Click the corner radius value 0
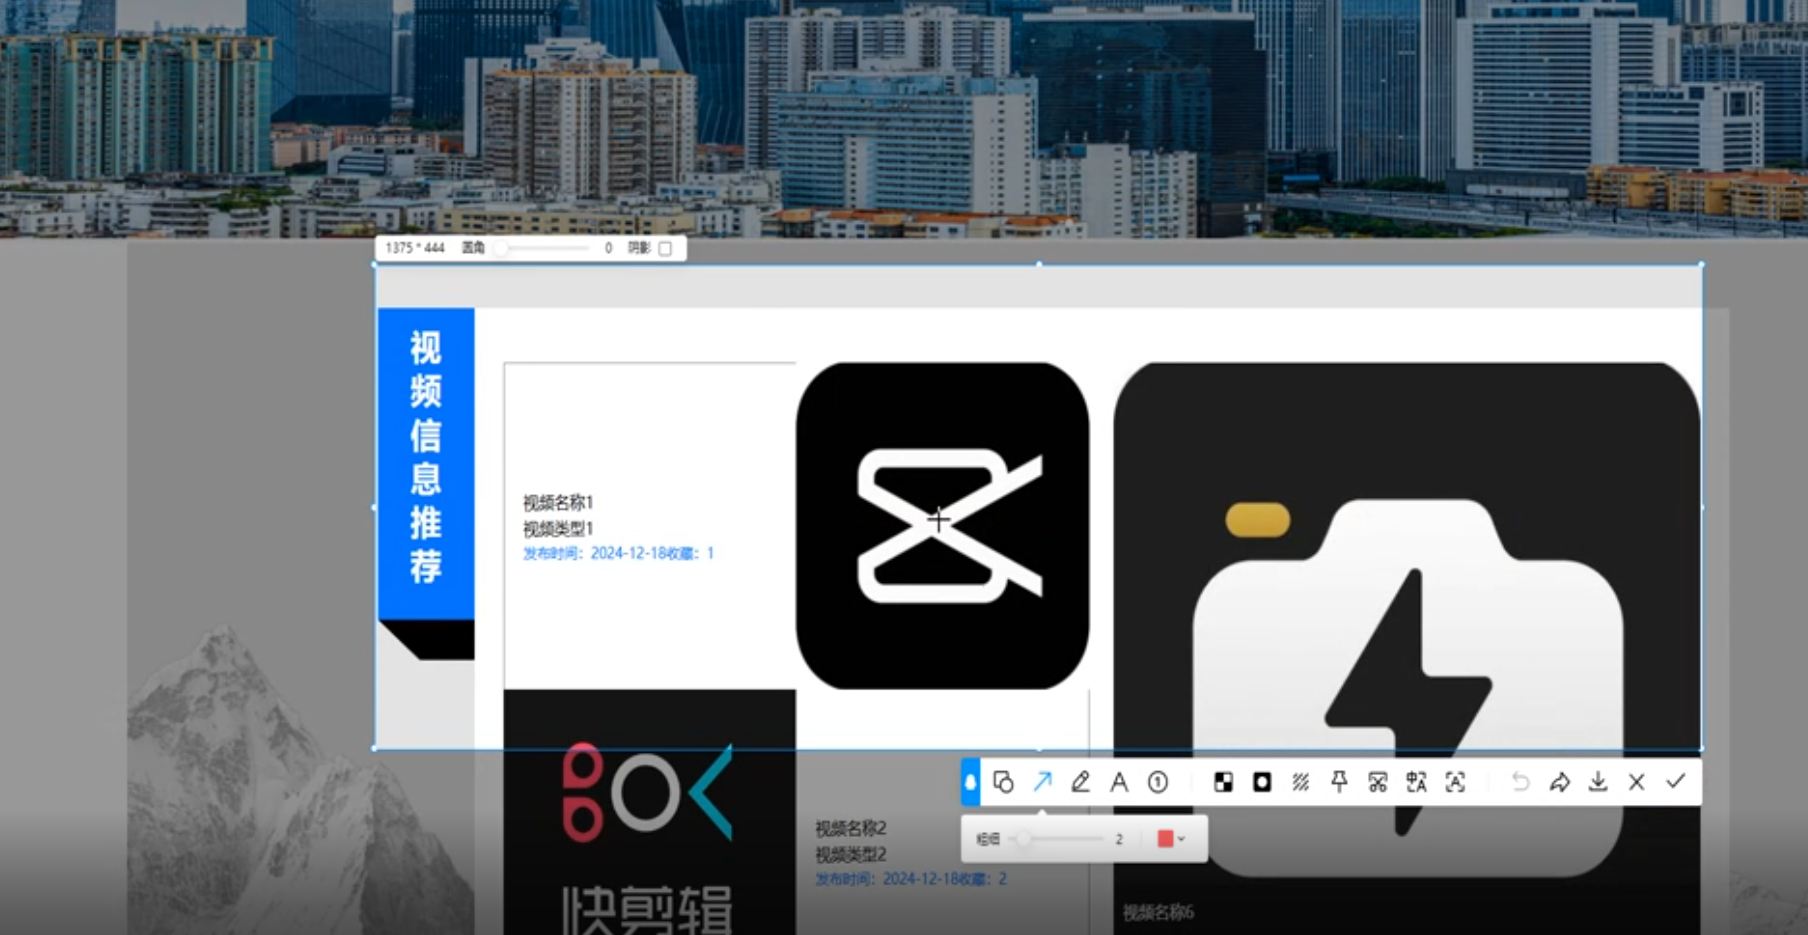1808x935 pixels. point(608,248)
